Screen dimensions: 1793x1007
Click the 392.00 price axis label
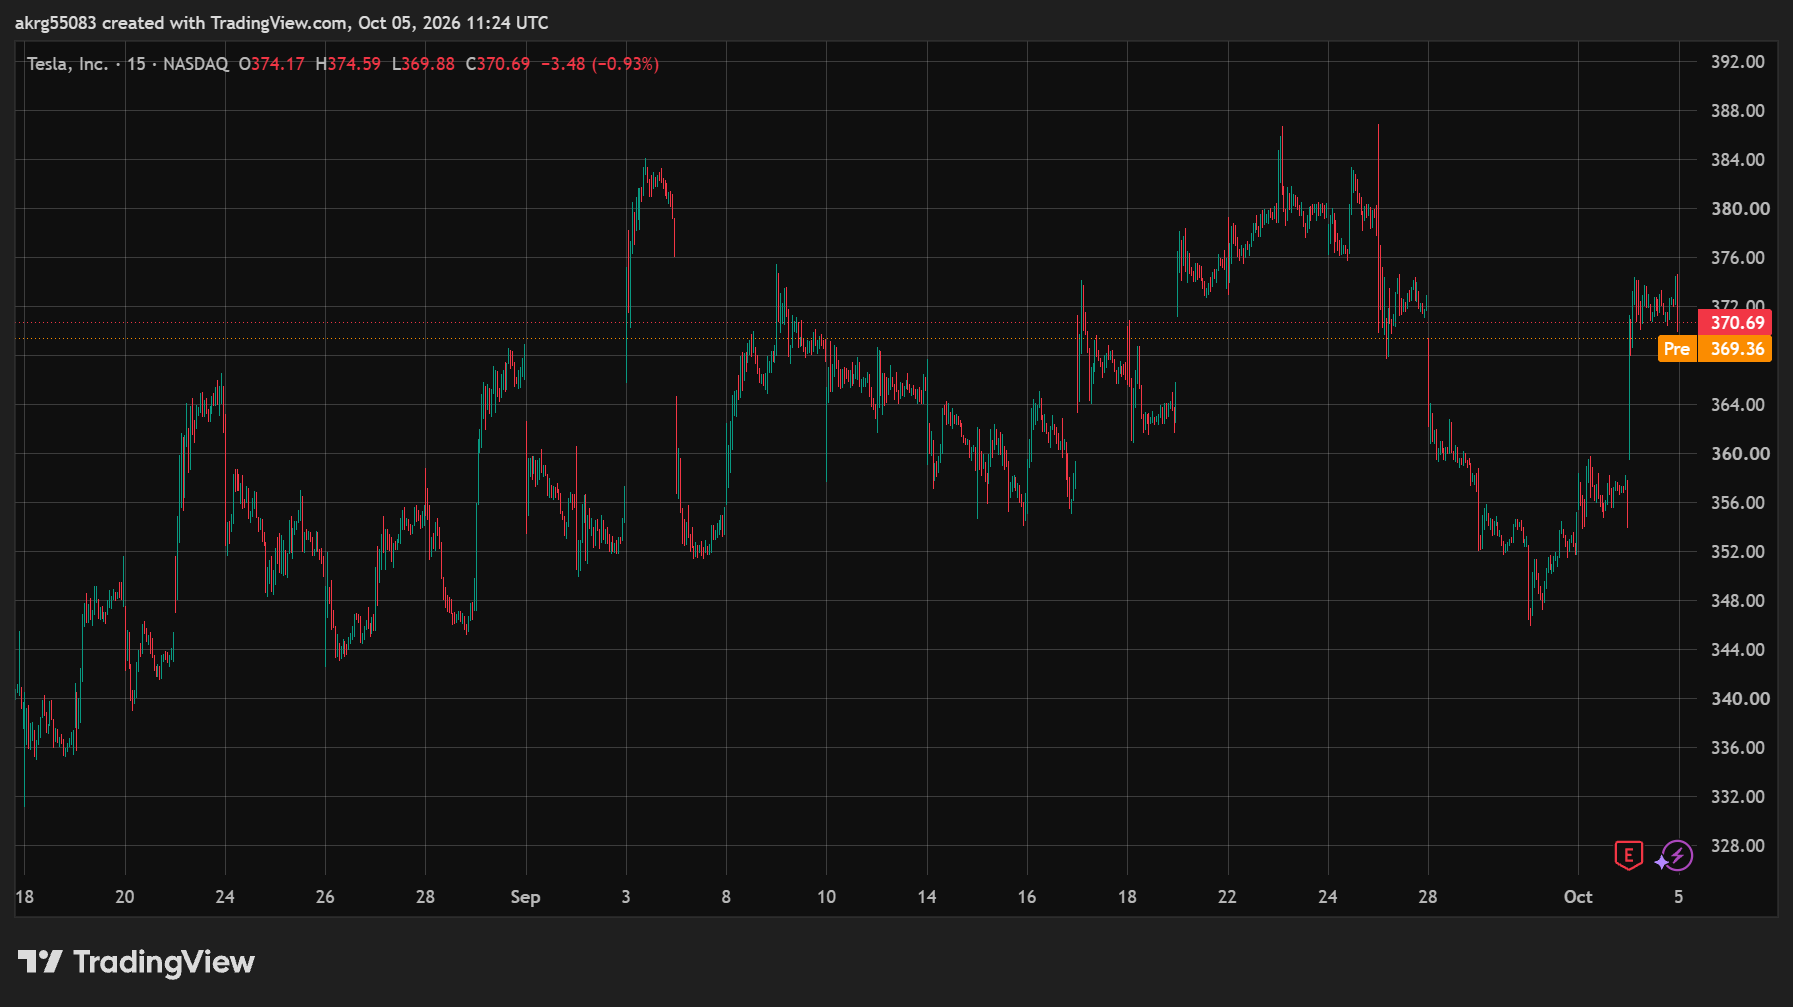[1738, 62]
